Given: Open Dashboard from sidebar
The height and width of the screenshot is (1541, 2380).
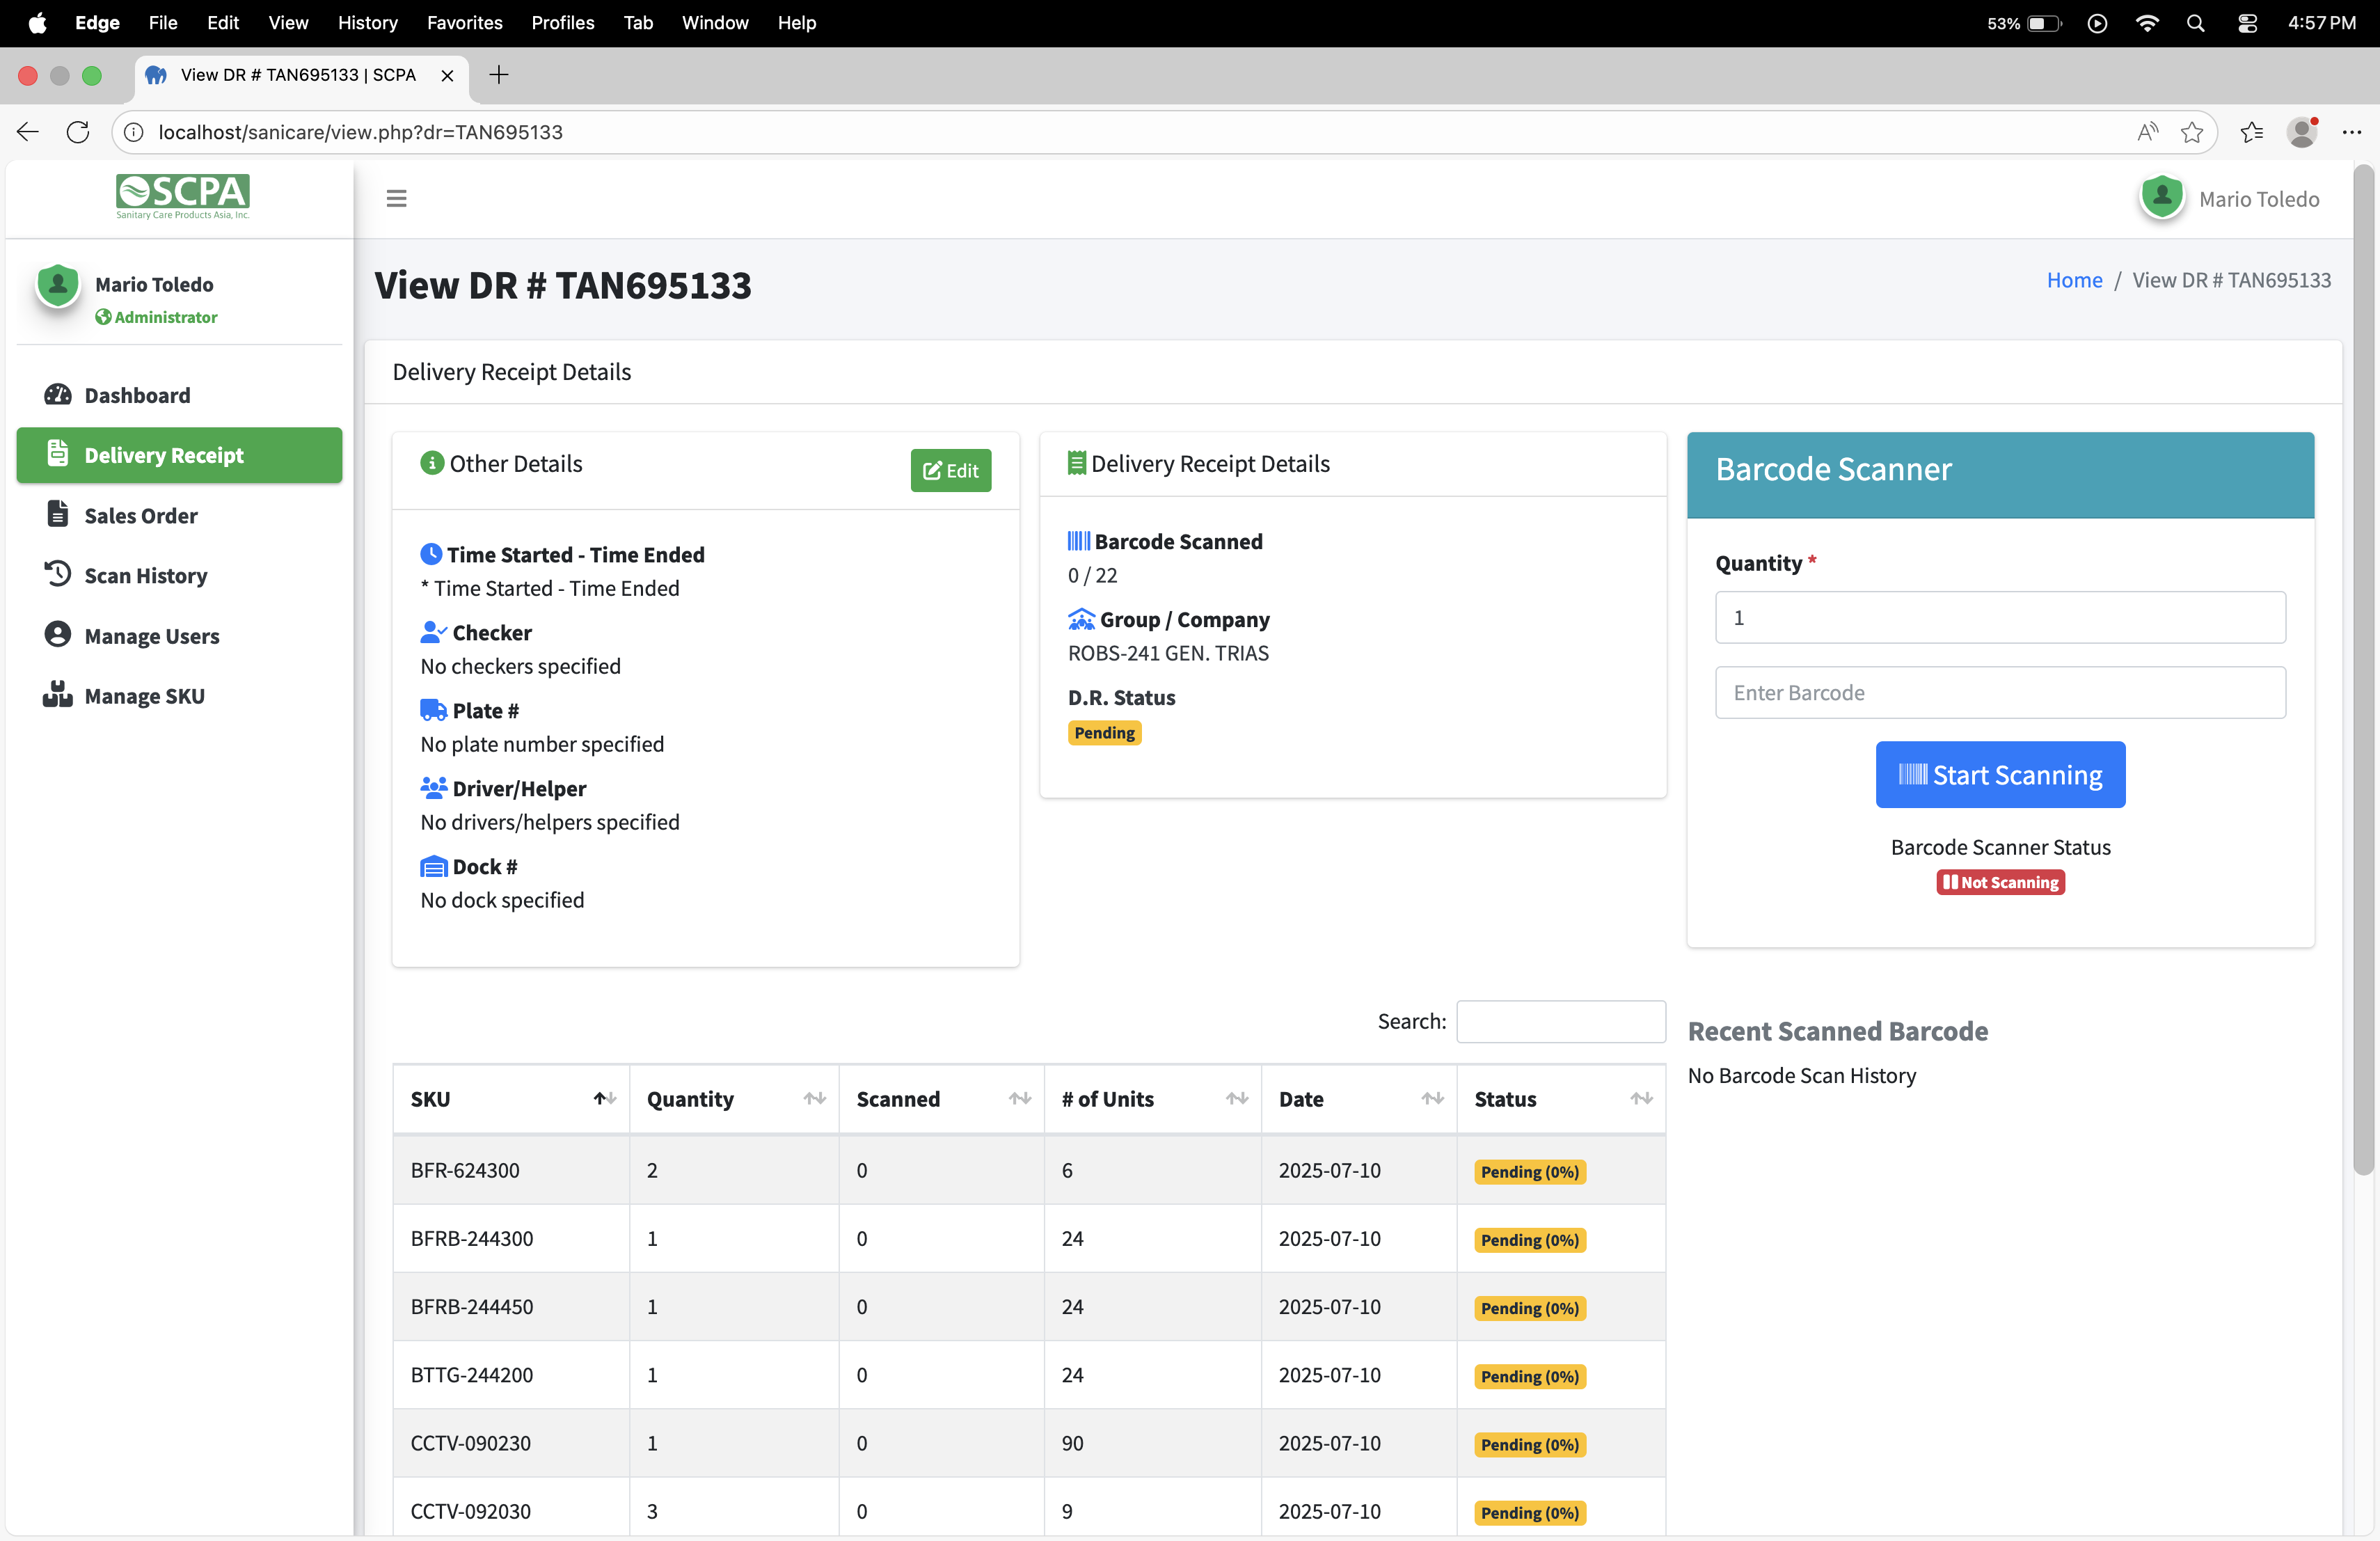Looking at the screenshot, I should coord(137,395).
